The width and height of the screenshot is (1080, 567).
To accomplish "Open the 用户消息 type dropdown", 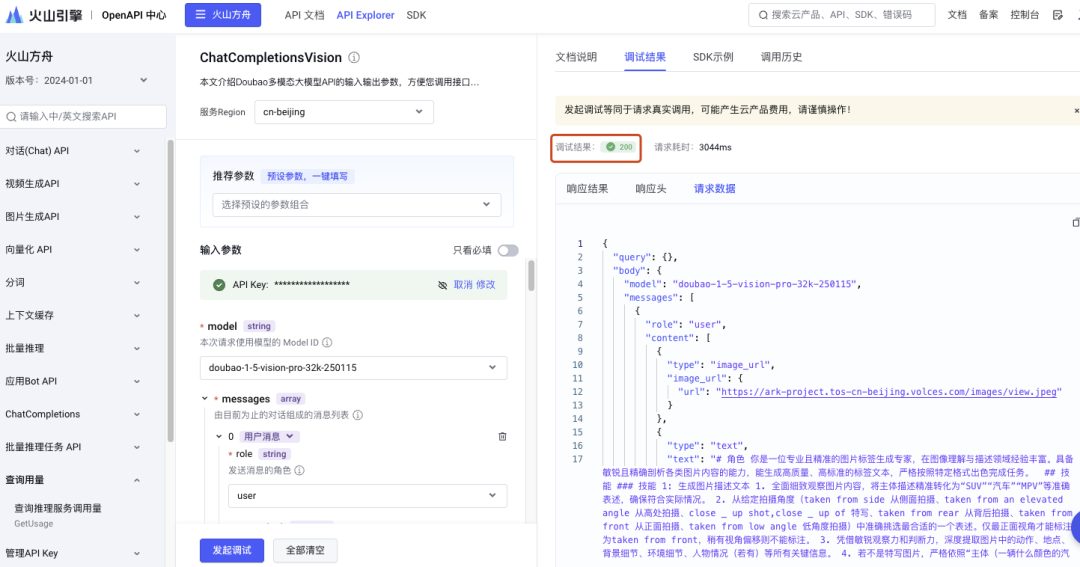I will pos(269,437).
